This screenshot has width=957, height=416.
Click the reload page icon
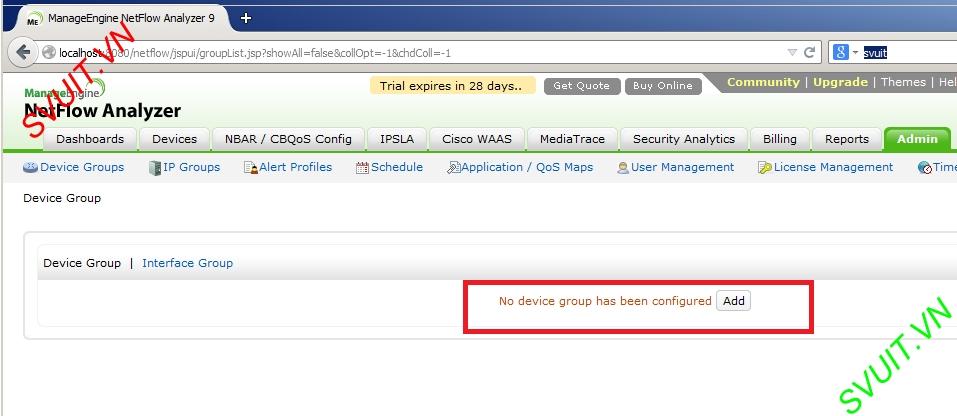tap(809, 52)
